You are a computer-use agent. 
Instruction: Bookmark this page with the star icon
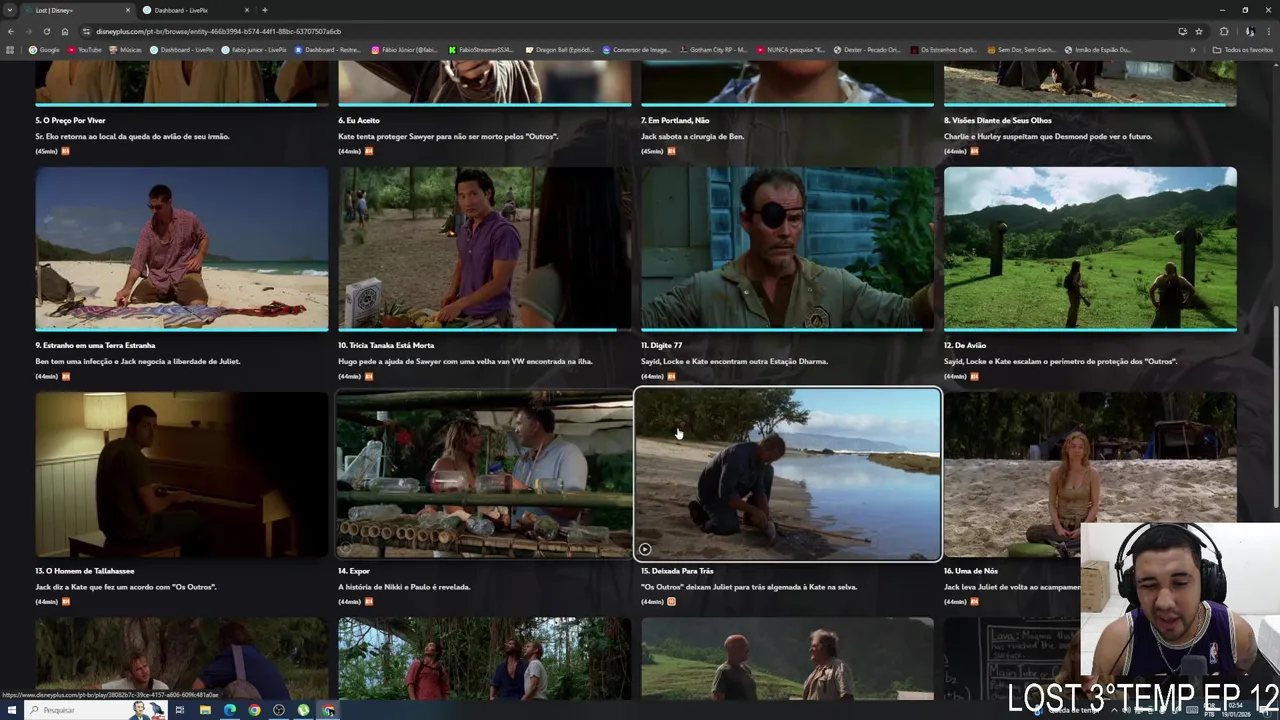tap(1198, 31)
